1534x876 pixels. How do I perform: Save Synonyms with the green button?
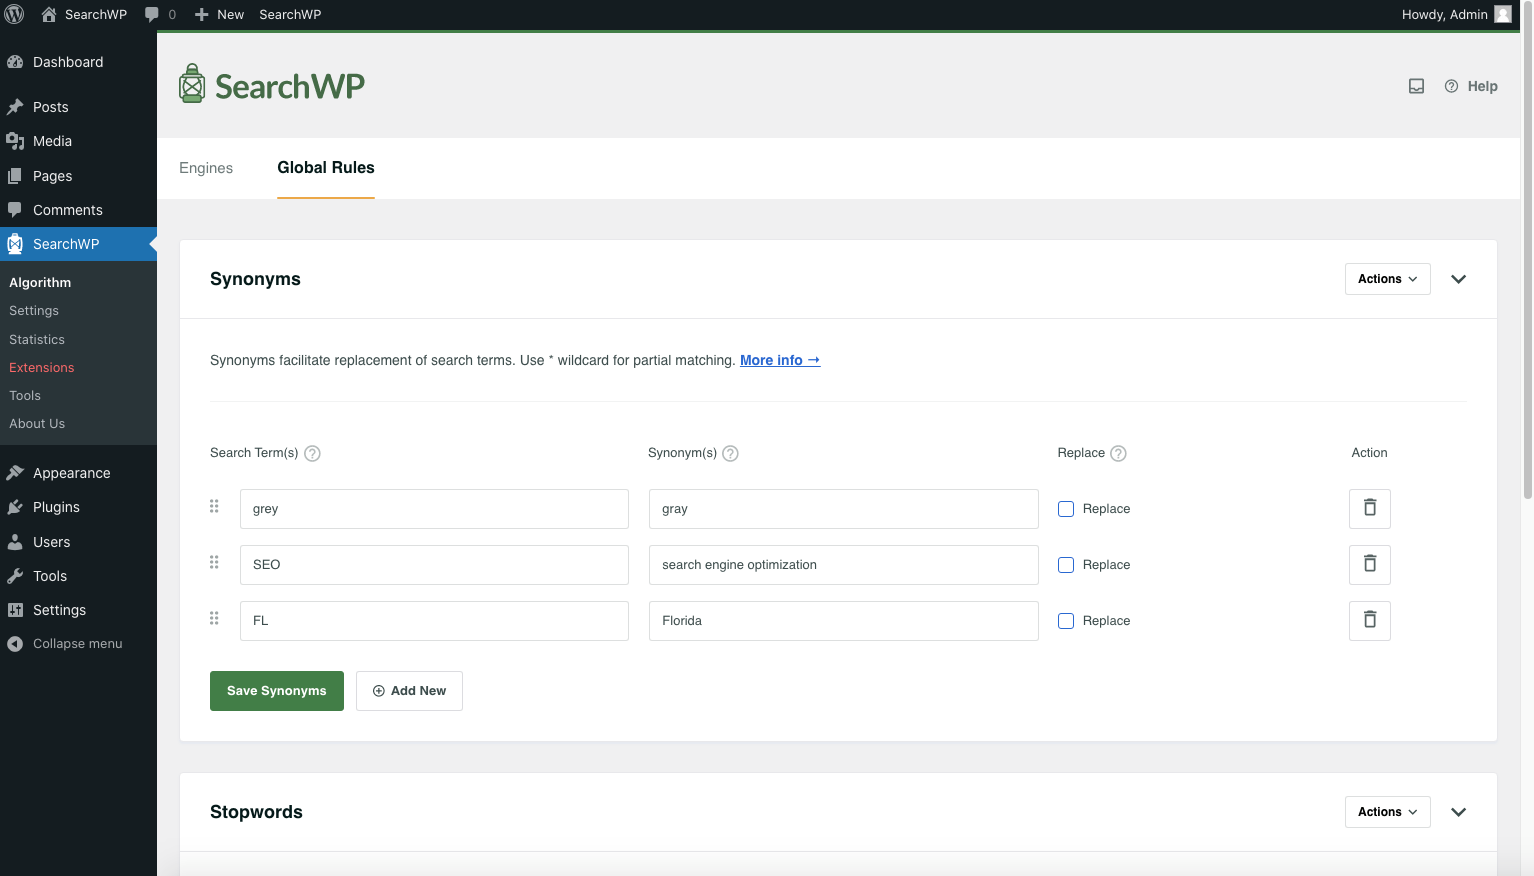pyautogui.click(x=276, y=690)
